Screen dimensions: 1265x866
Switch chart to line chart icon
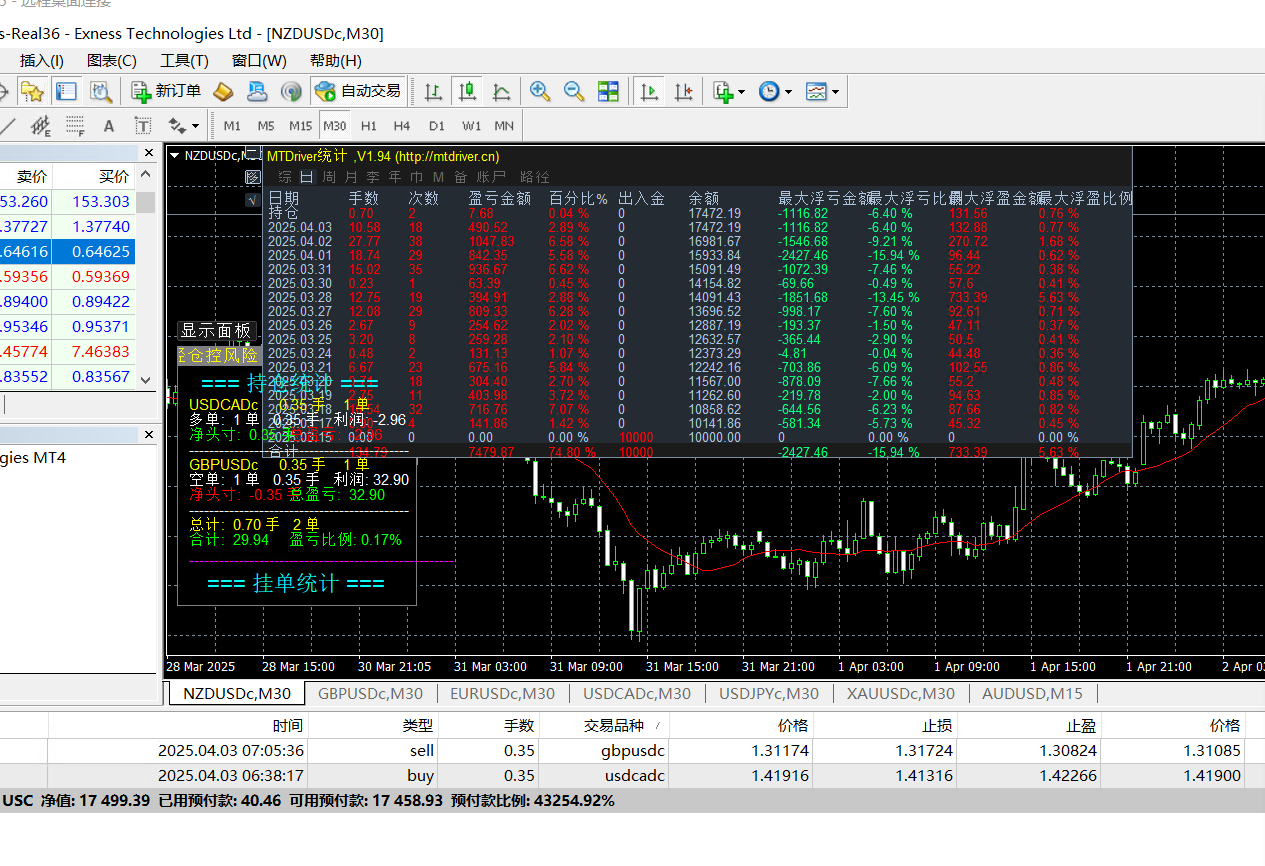coord(501,91)
